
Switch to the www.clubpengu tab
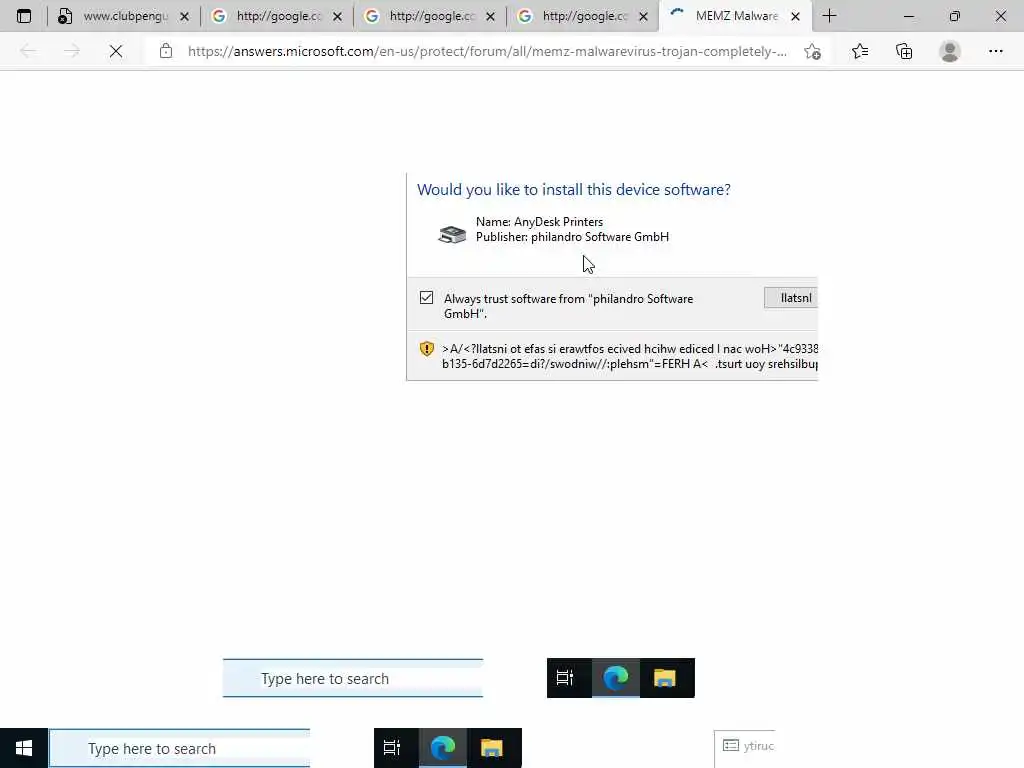124,16
